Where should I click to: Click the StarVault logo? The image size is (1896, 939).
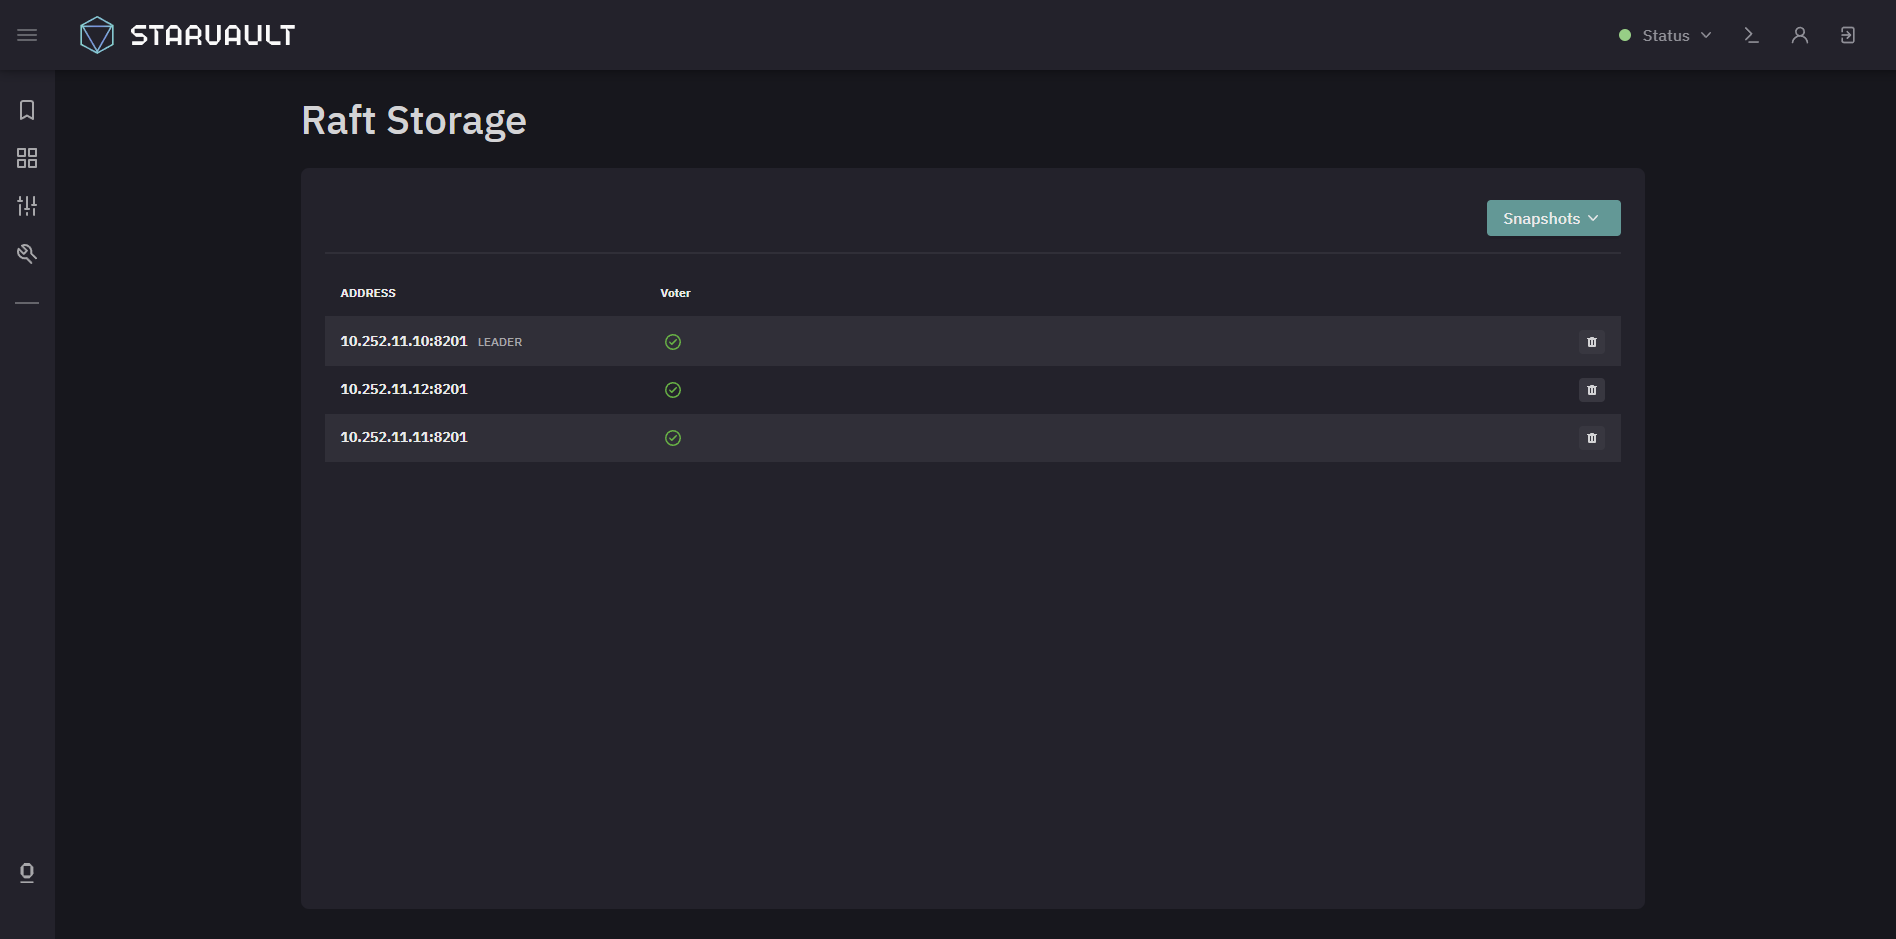click(x=187, y=35)
